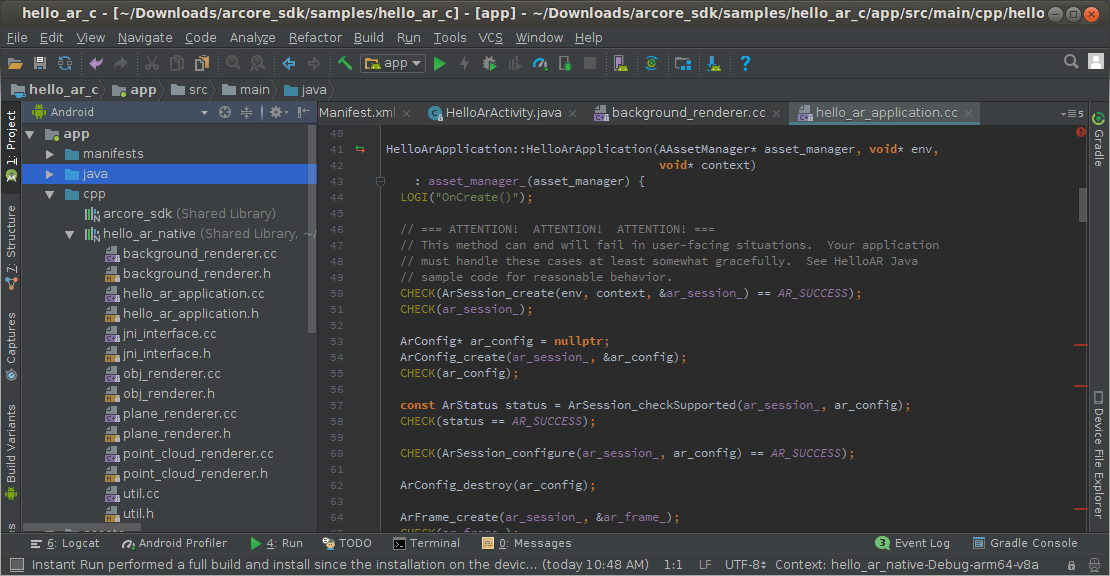Open the Build menu
The image size is (1110, 576).
(368, 37)
